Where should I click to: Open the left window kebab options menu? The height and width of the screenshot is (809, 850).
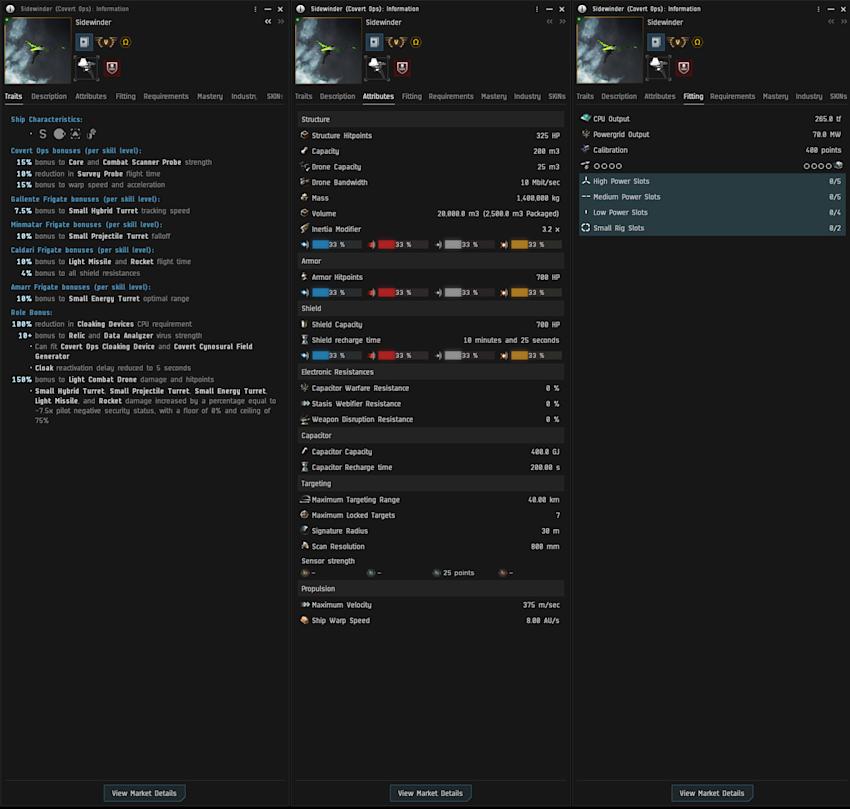pos(255,9)
